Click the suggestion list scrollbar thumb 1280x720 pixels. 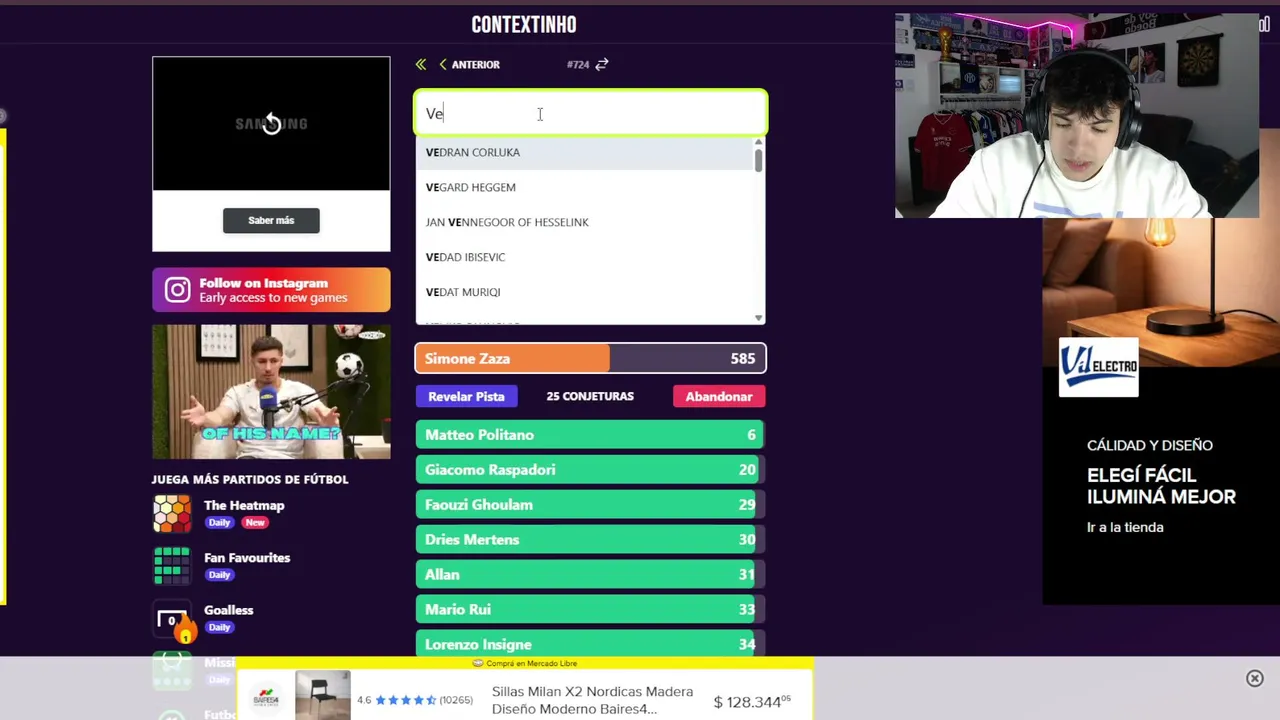coord(758,160)
